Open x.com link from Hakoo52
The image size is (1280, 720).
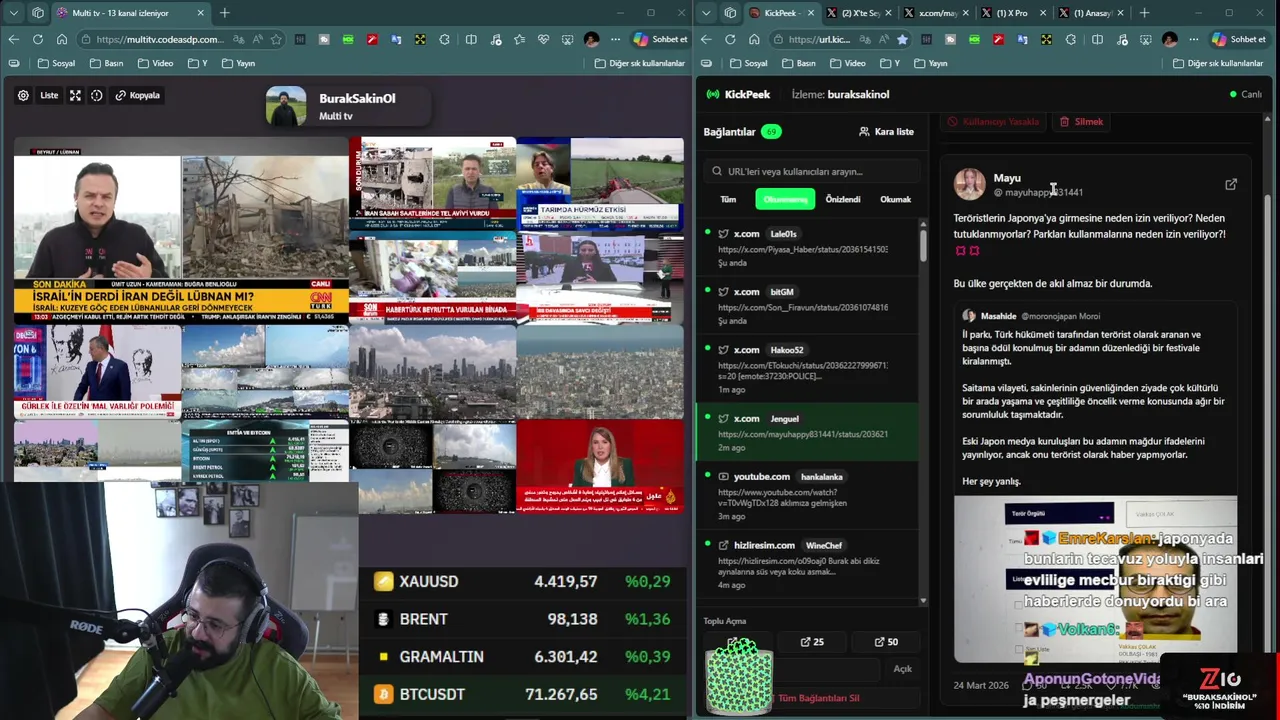tap(809, 369)
